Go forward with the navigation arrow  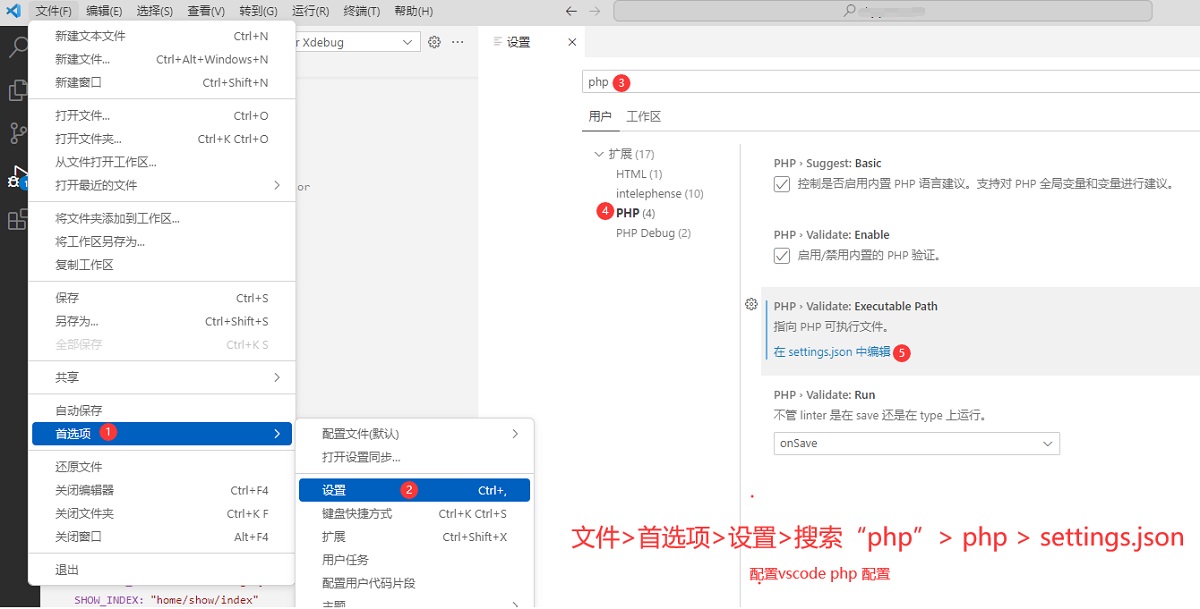coord(596,11)
